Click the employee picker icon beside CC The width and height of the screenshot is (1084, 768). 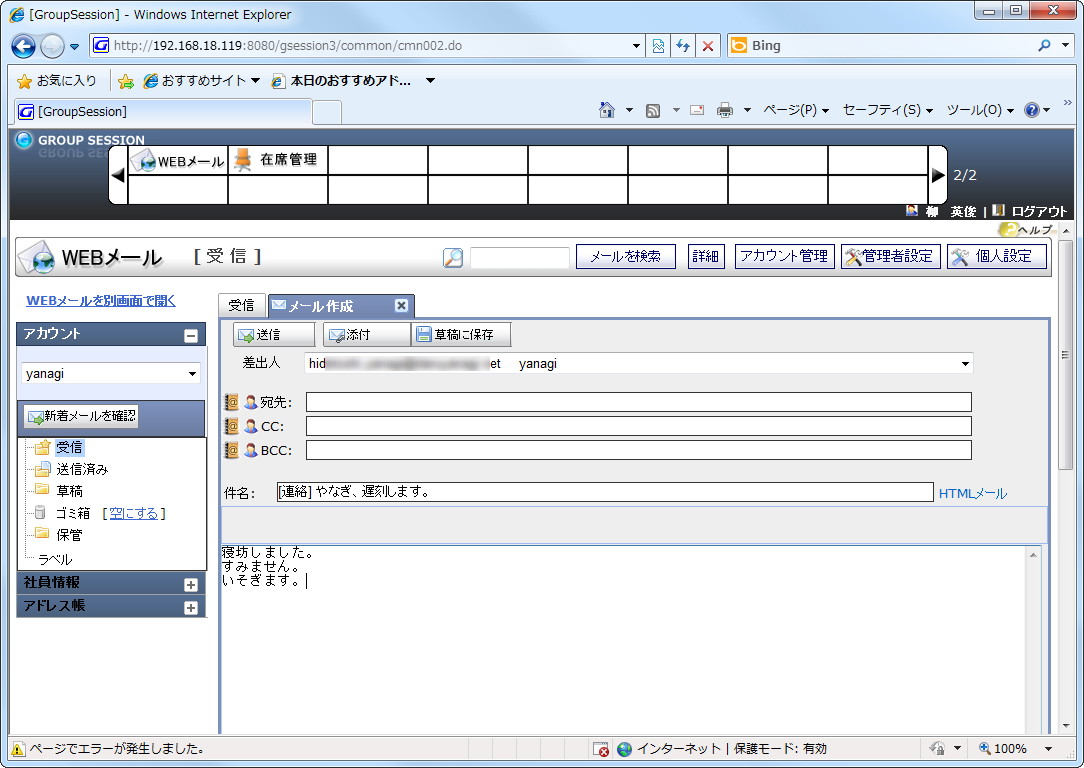[252, 426]
